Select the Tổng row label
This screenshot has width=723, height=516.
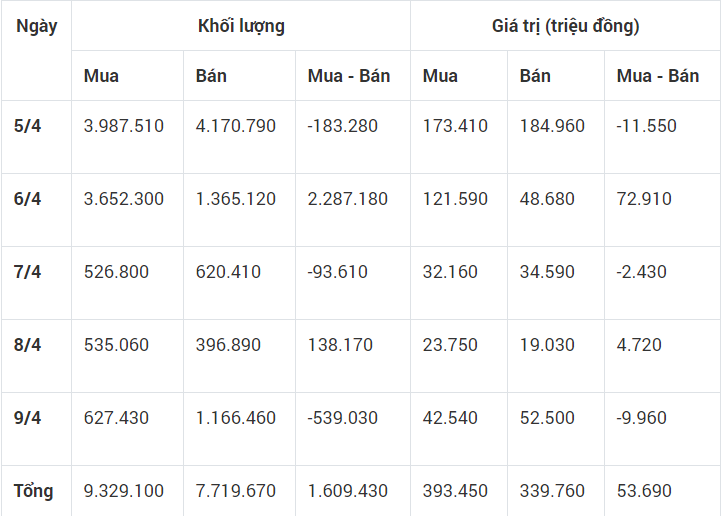click(33, 491)
